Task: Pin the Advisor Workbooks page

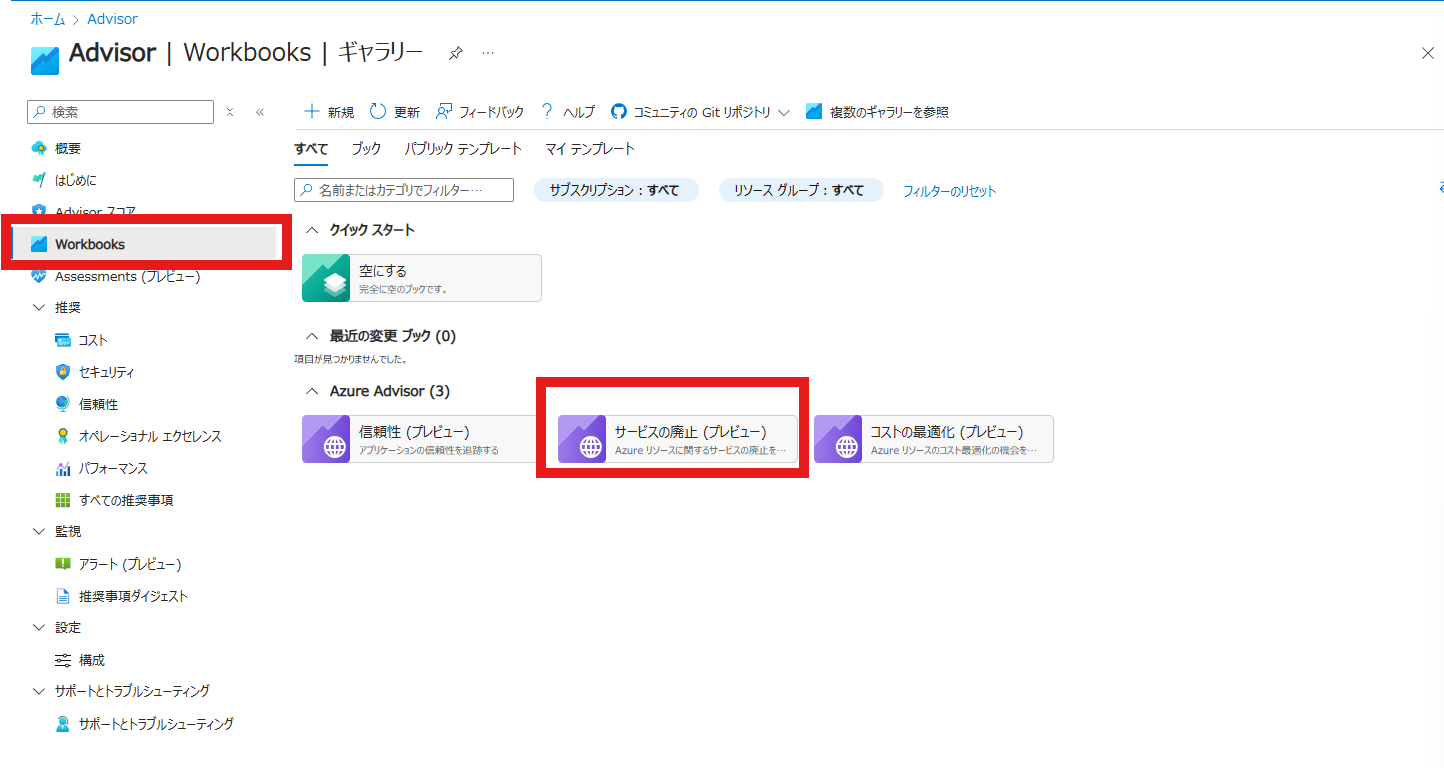Action: pos(455,53)
